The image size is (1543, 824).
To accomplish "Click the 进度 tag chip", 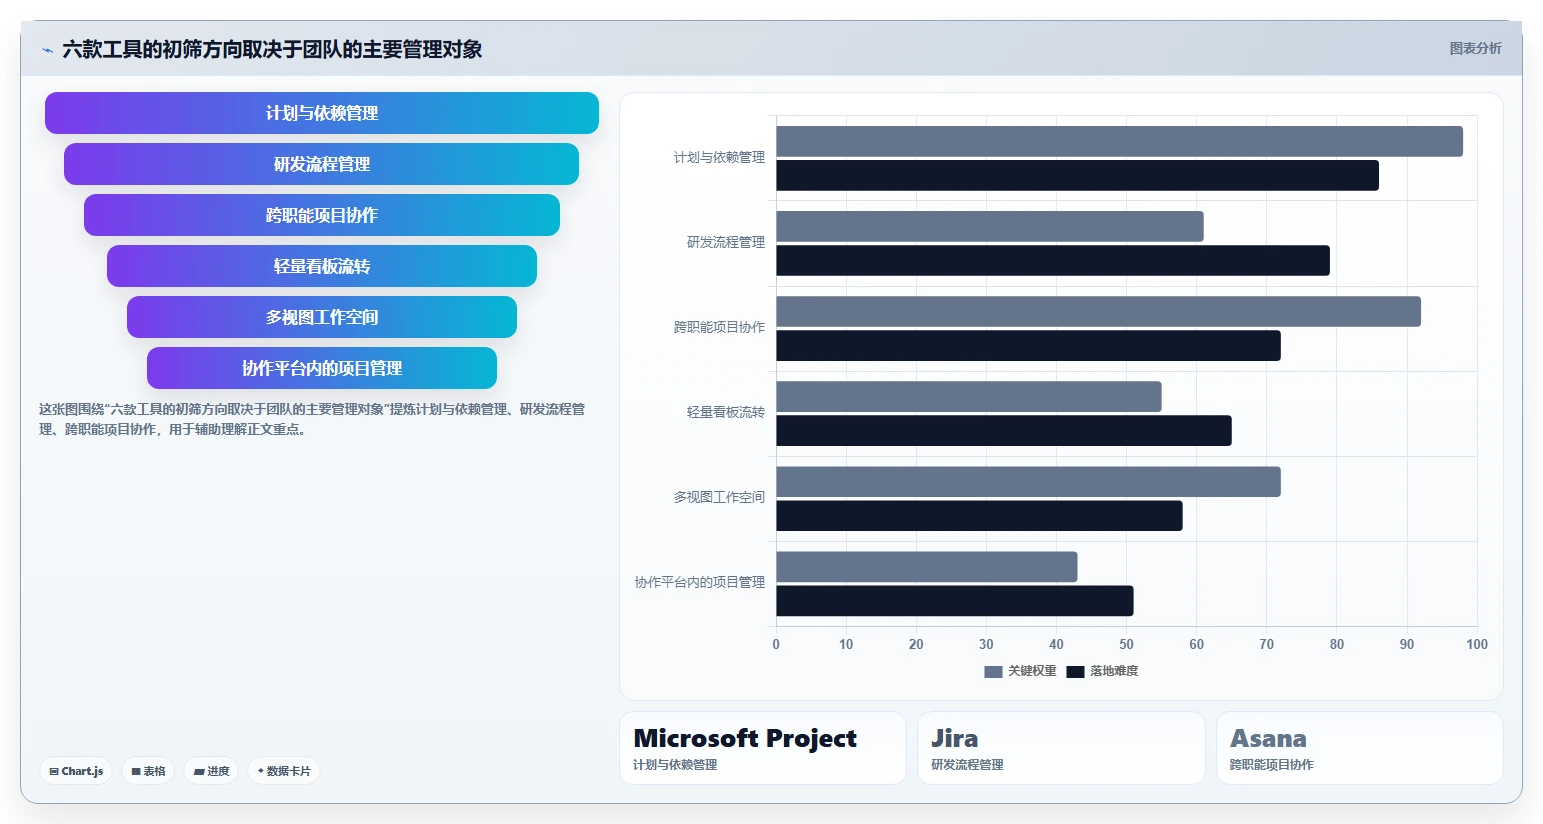I will pyautogui.click(x=211, y=771).
